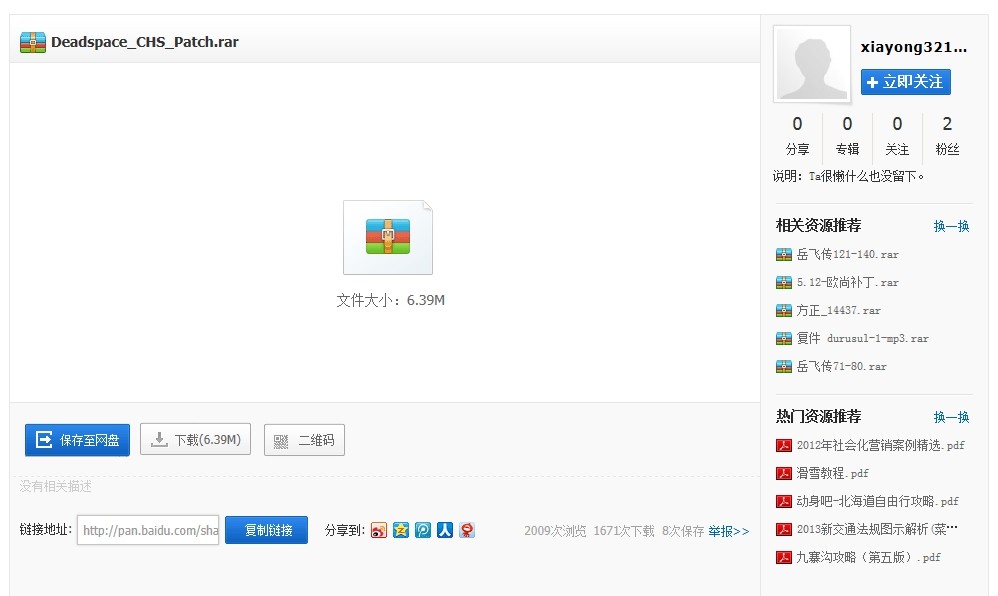Image resolution: width=998 pixels, height=596 pixels.
Task: Refresh 热门资源推荐 with 换一换
Action: [x=951, y=417]
